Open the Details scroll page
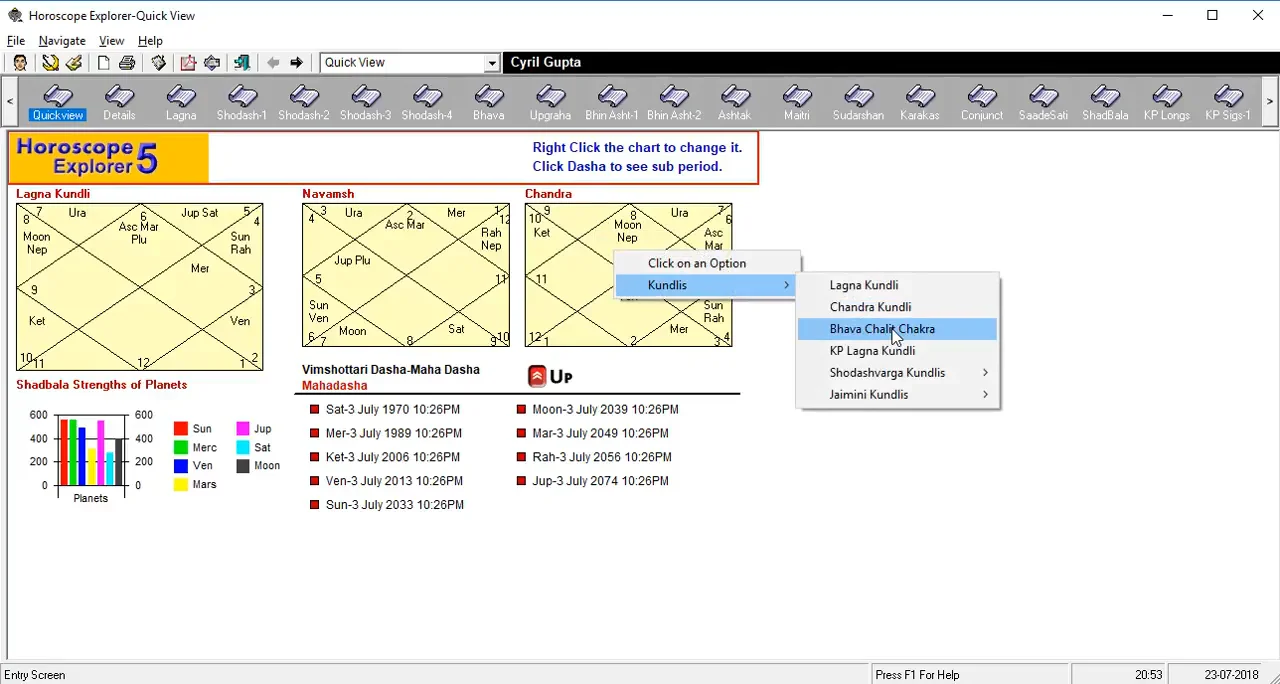This screenshot has width=1280, height=684. tap(119, 102)
